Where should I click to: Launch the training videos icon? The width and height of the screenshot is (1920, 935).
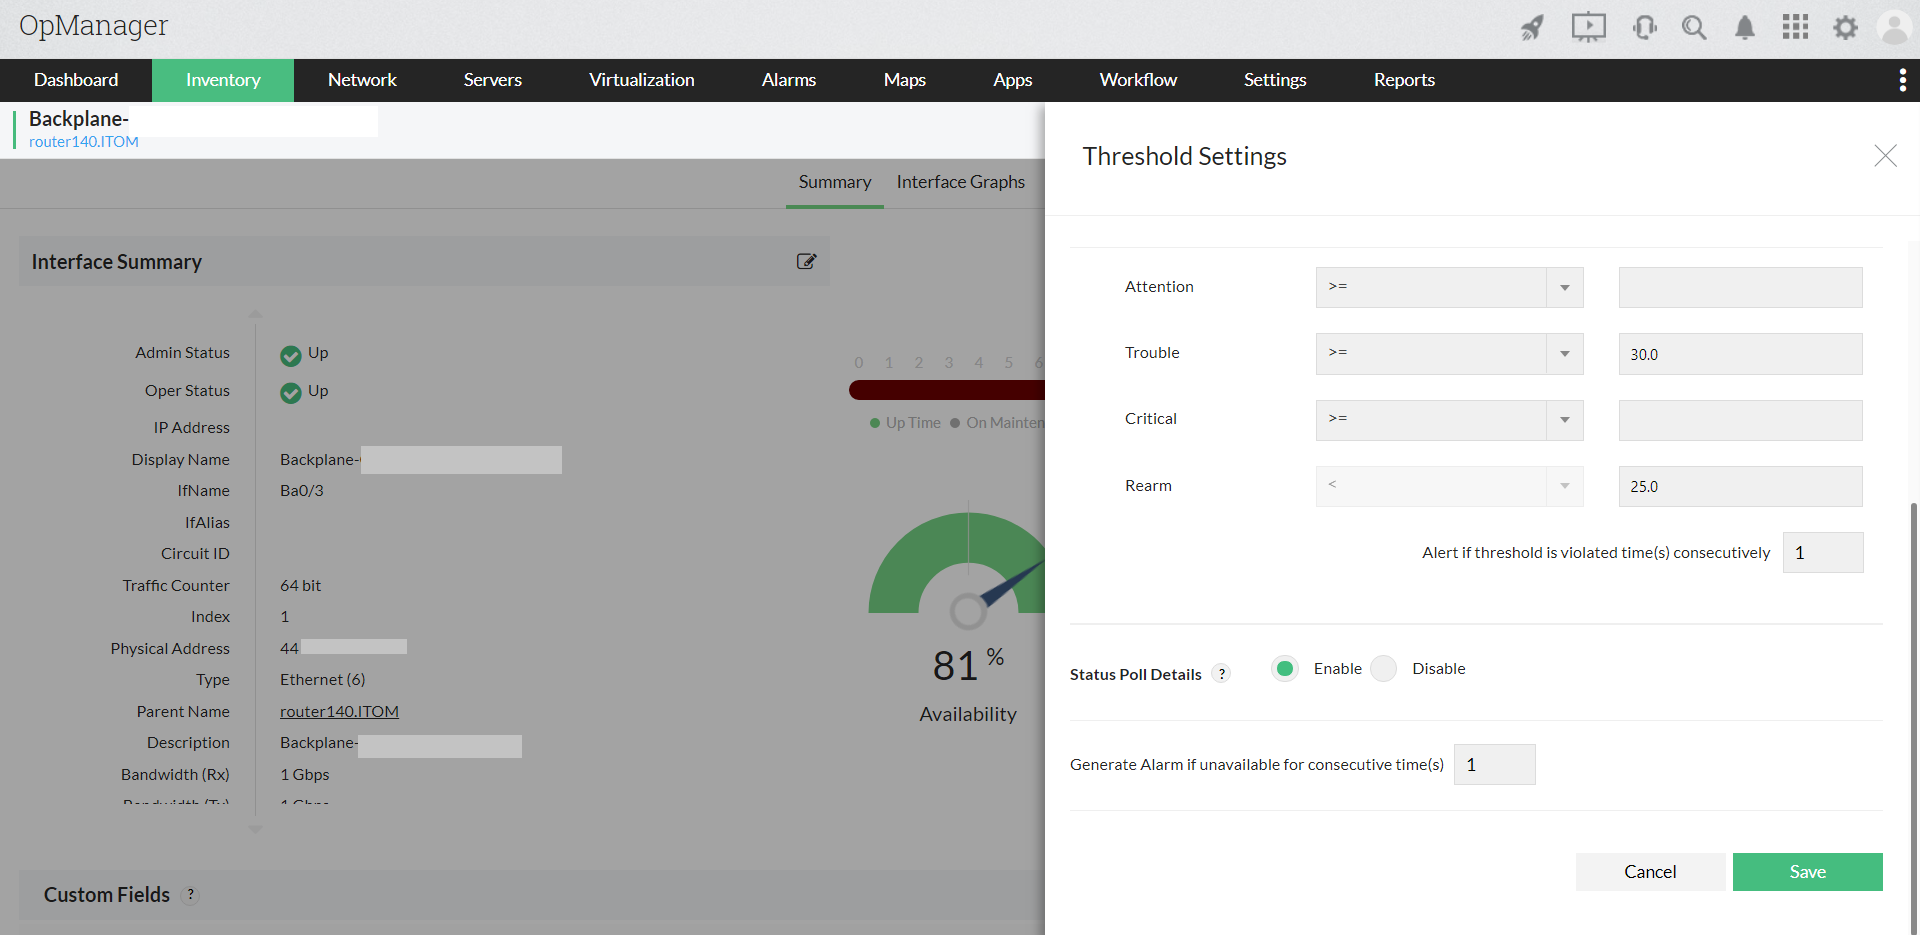(x=1588, y=27)
